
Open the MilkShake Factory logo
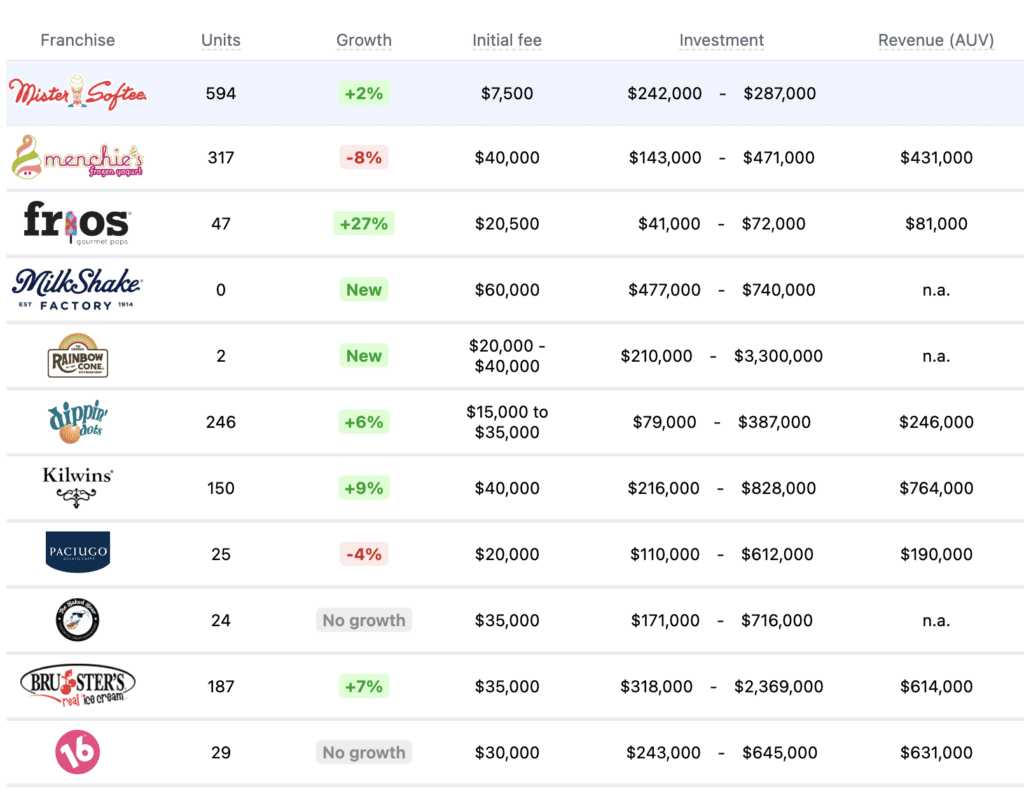[77, 289]
